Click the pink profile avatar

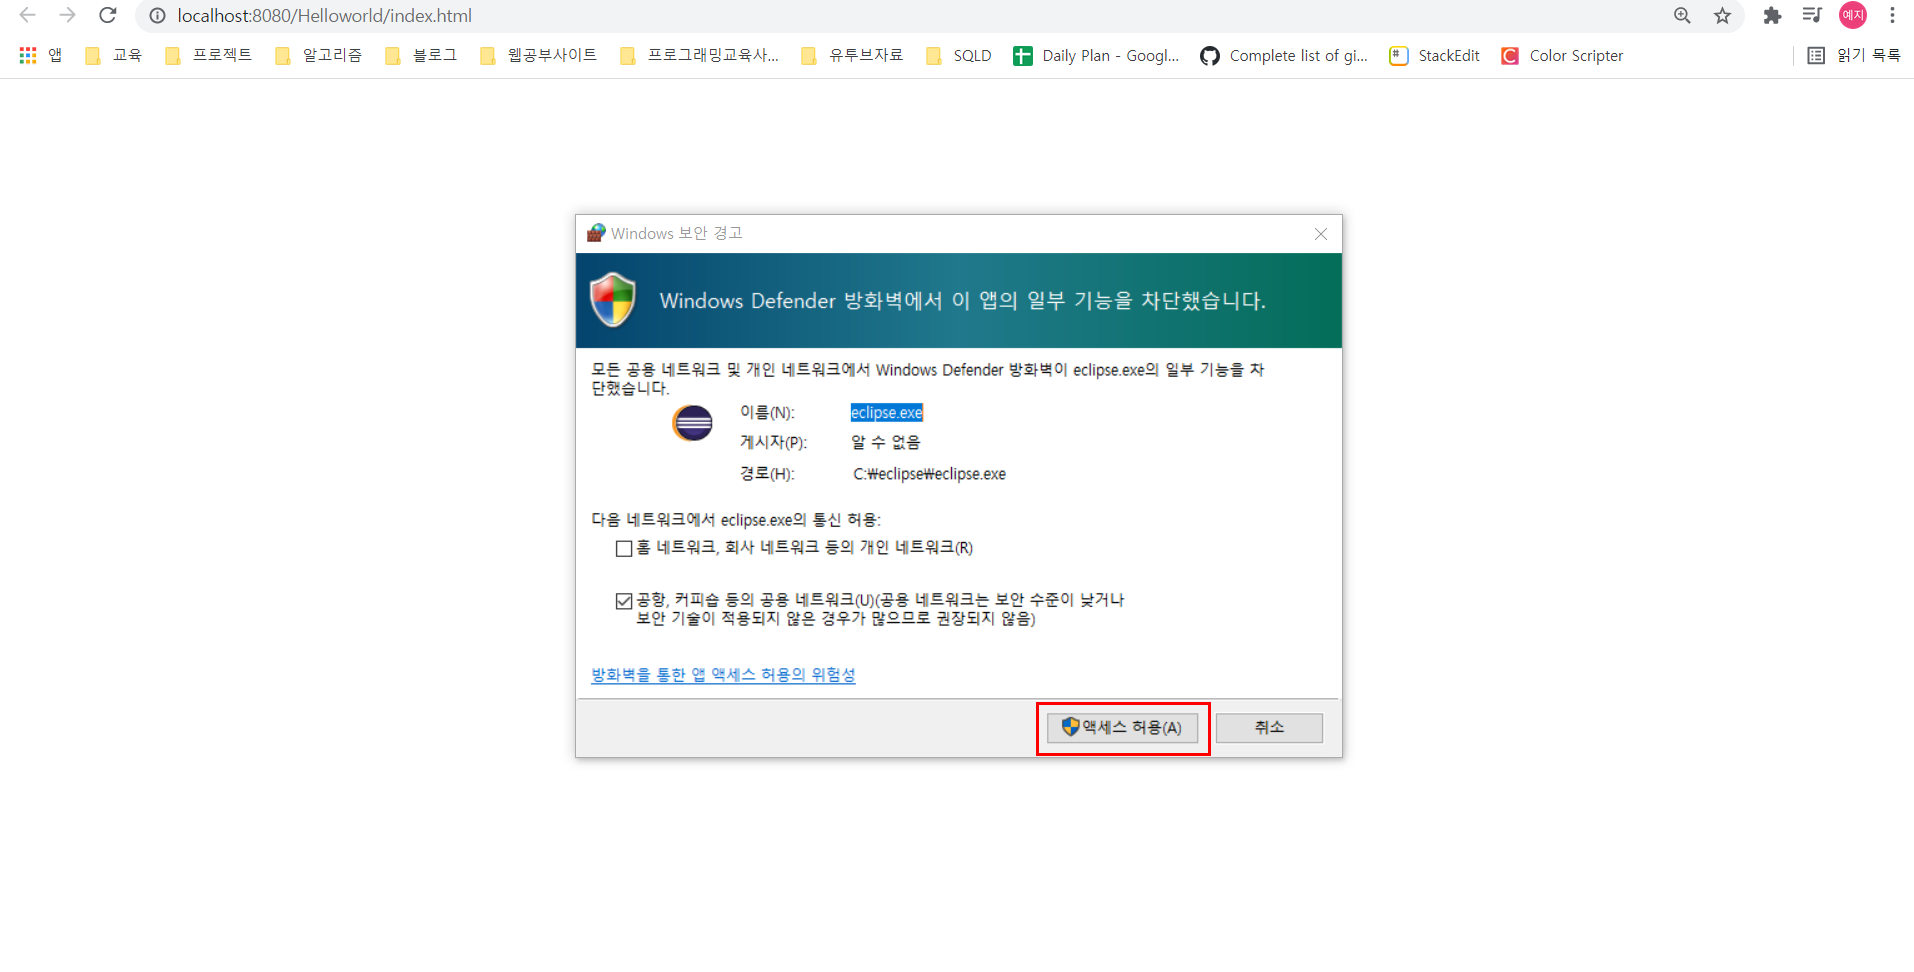(x=1853, y=15)
